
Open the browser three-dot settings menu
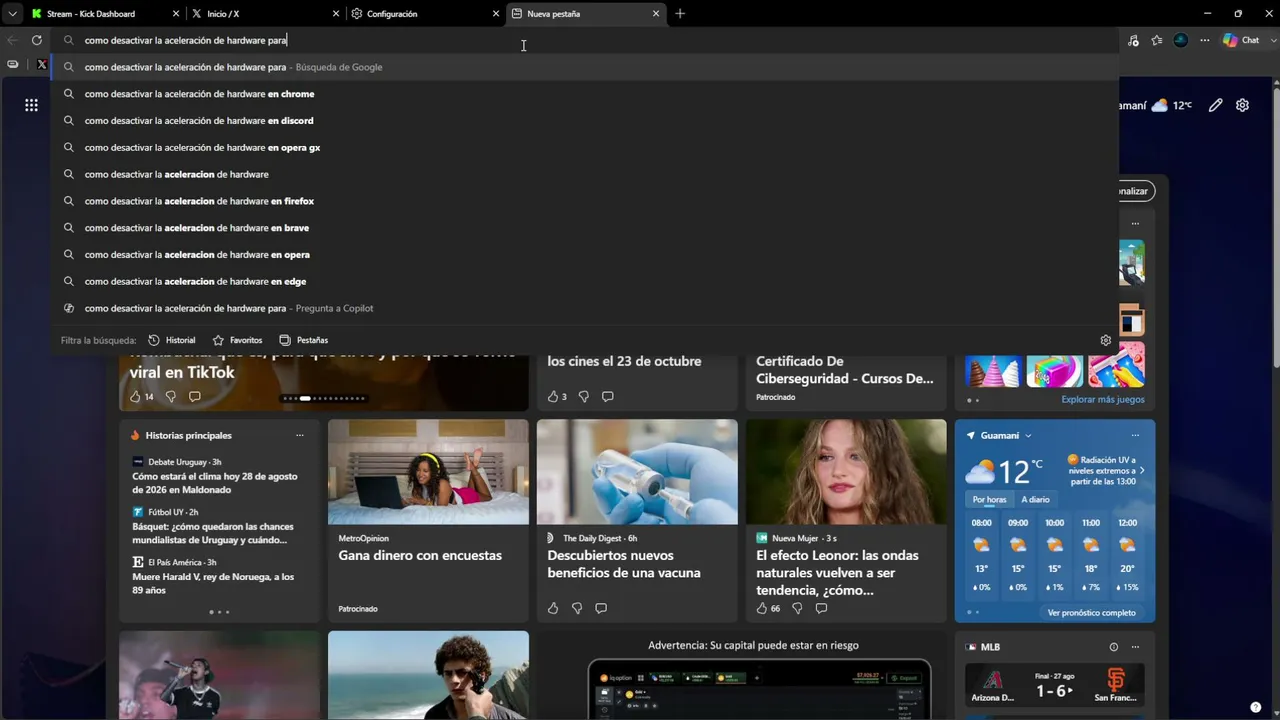(1205, 40)
